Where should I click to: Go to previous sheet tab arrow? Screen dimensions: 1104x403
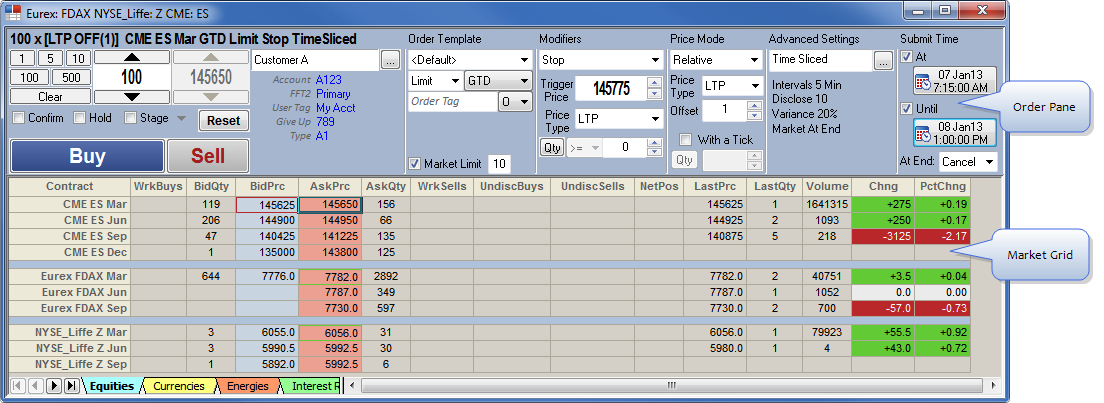35,385
